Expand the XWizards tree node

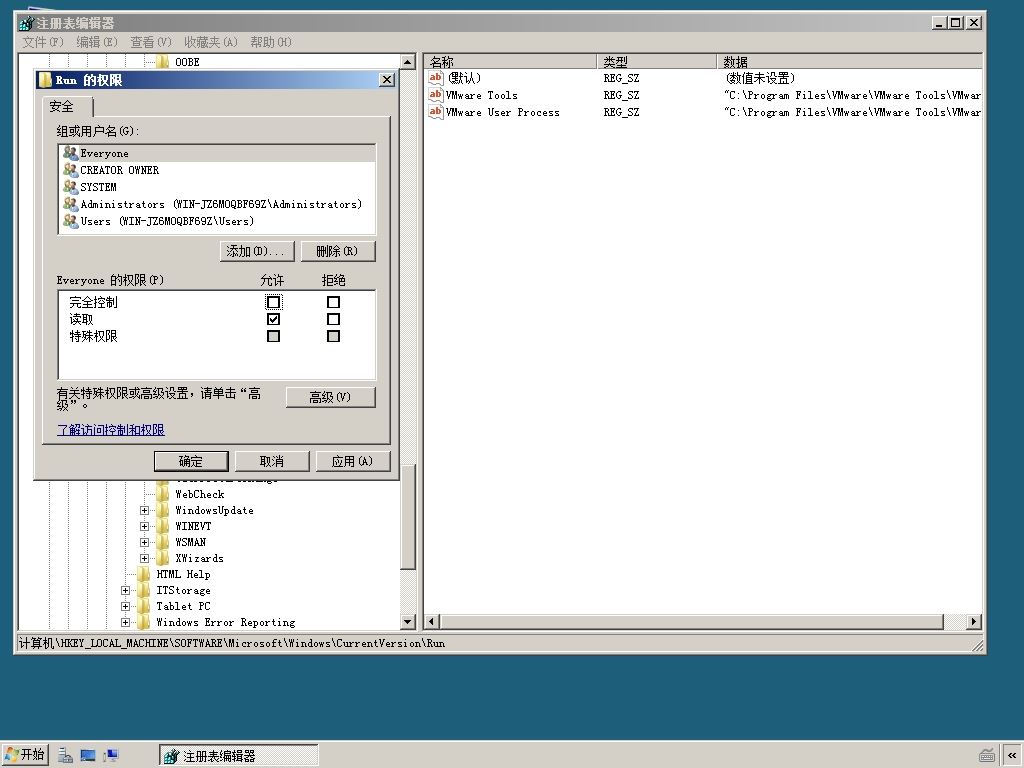[144, 558]
